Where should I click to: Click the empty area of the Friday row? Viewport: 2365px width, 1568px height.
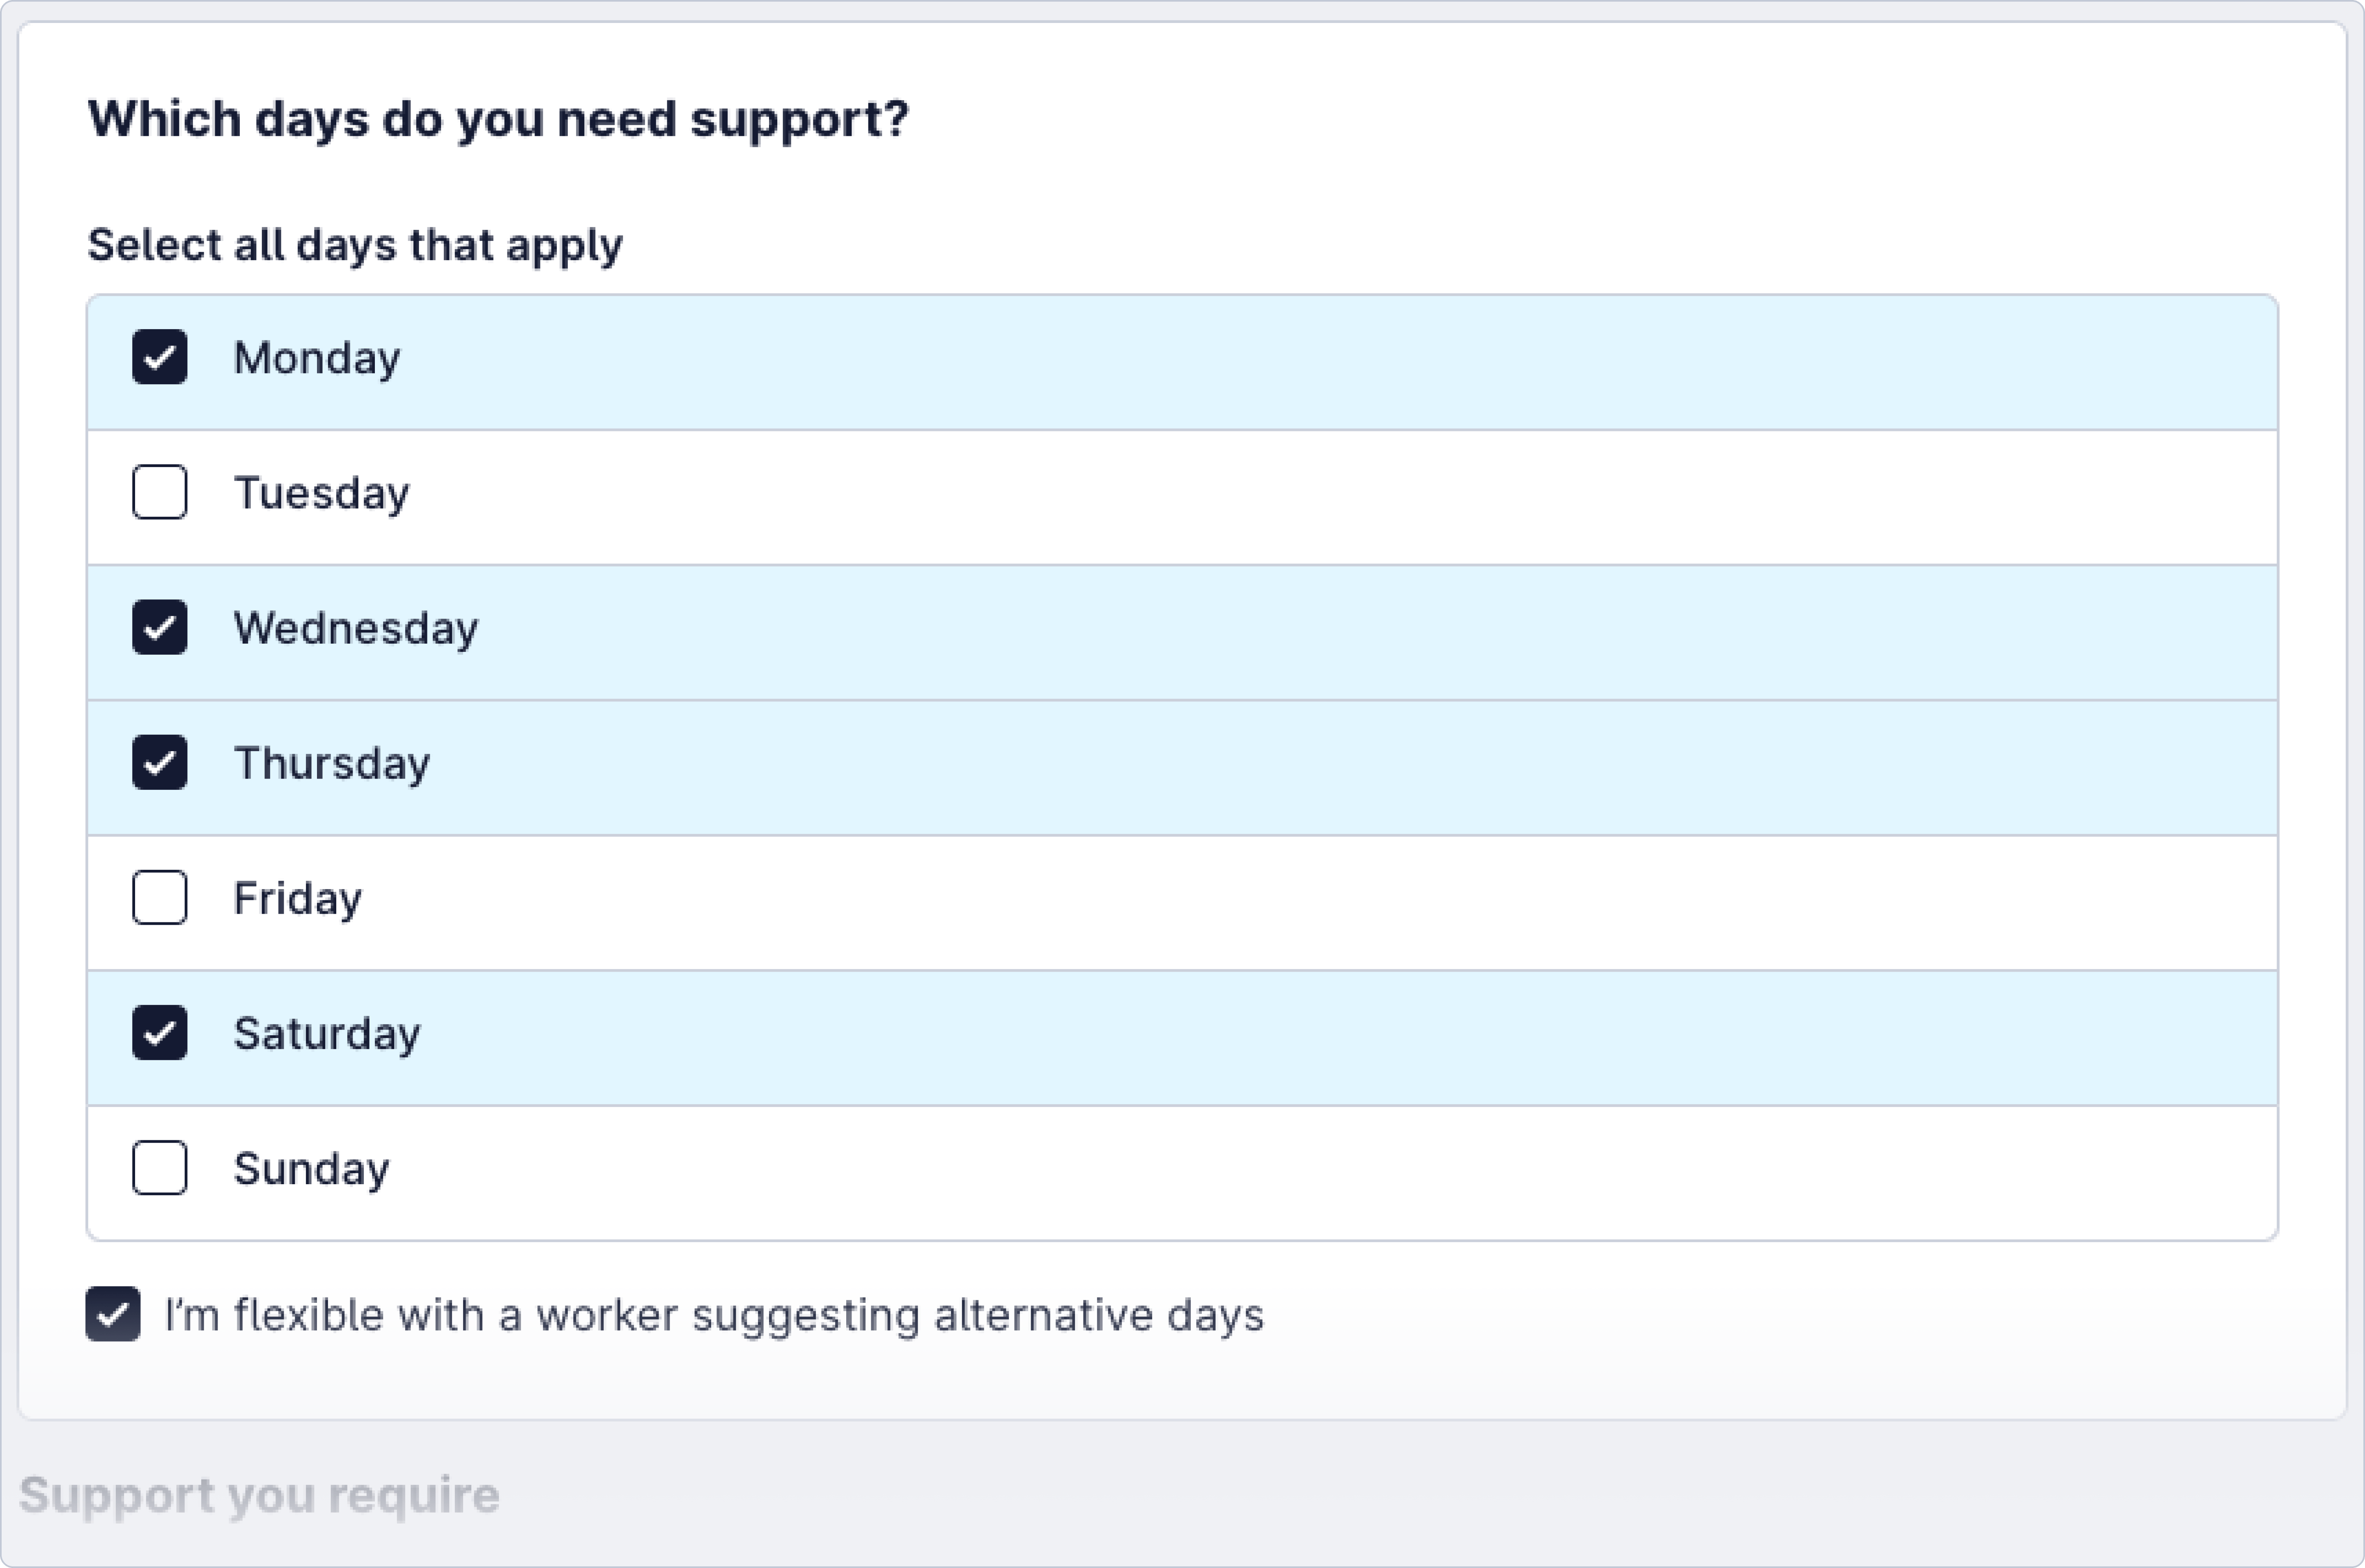1300,900
